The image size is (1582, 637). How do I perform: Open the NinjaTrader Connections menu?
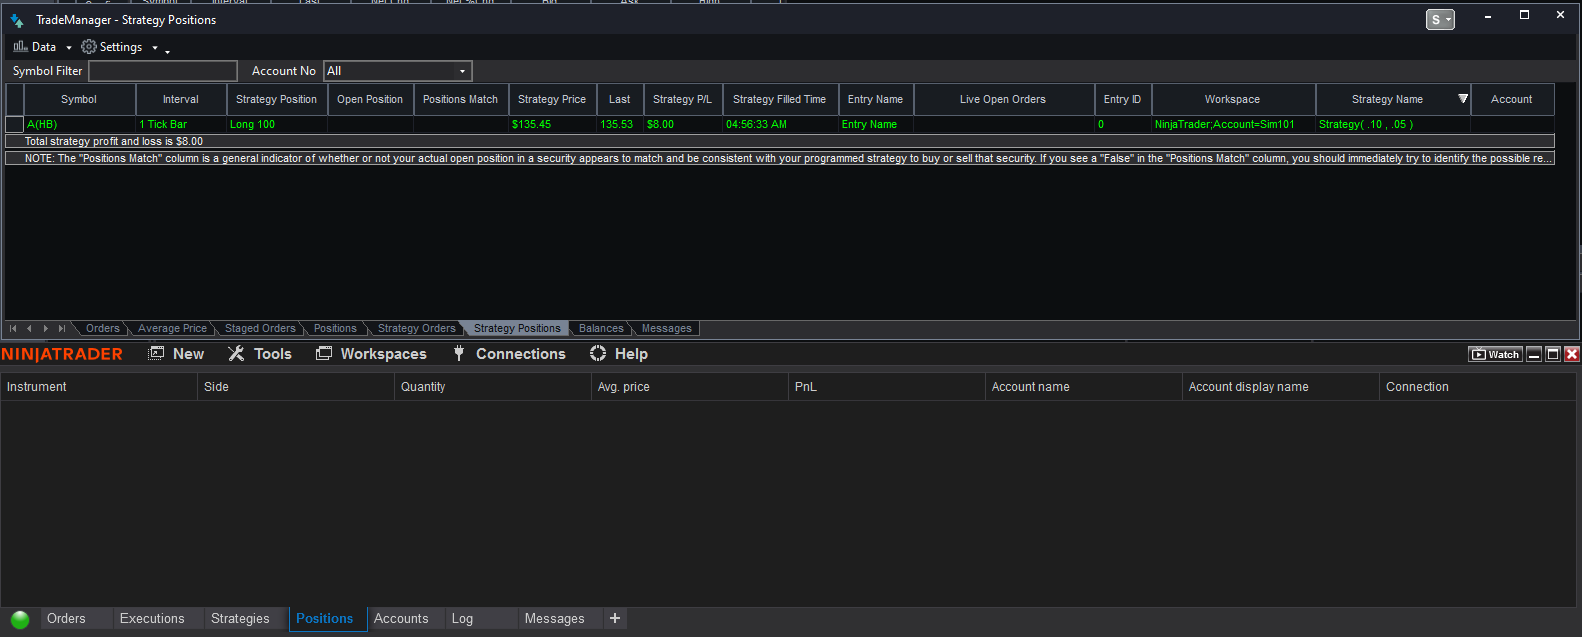pyautogui.click(x=509, y=354)
